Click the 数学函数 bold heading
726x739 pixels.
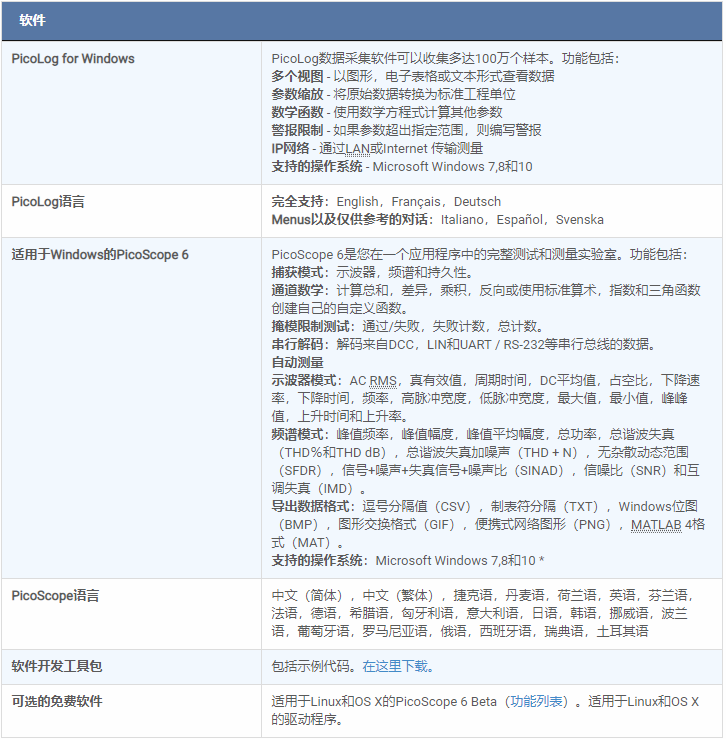pyautogui.click(x=297, y=112)
